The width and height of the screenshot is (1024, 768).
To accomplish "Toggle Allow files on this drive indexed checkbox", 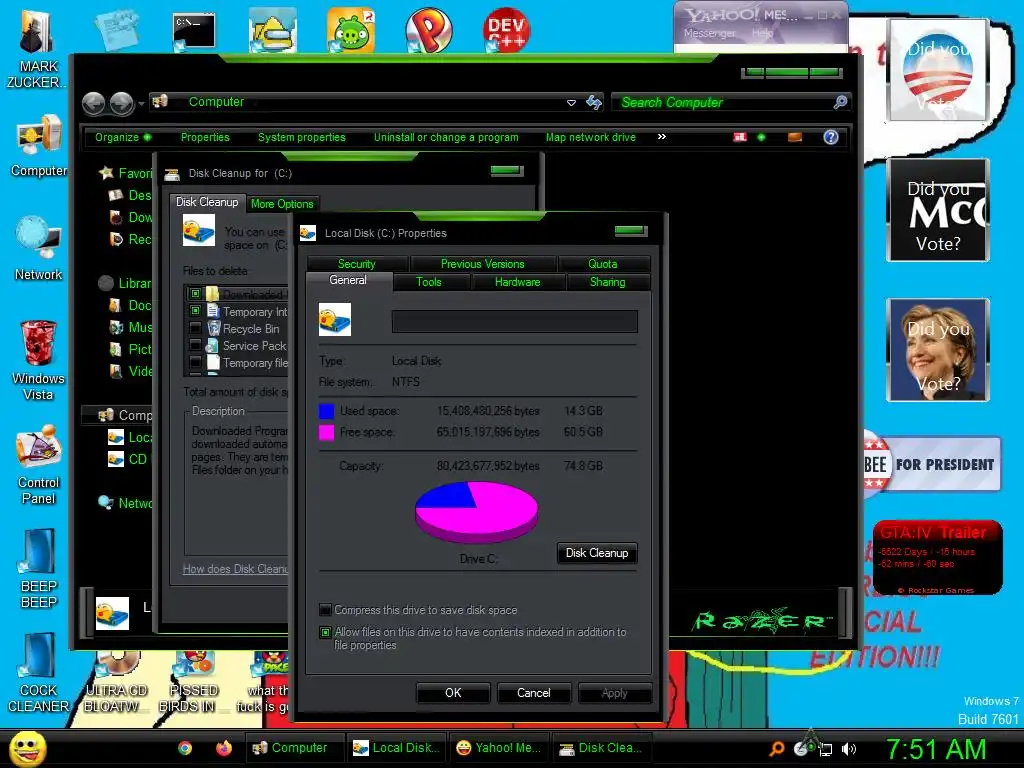I will (325, 632).
